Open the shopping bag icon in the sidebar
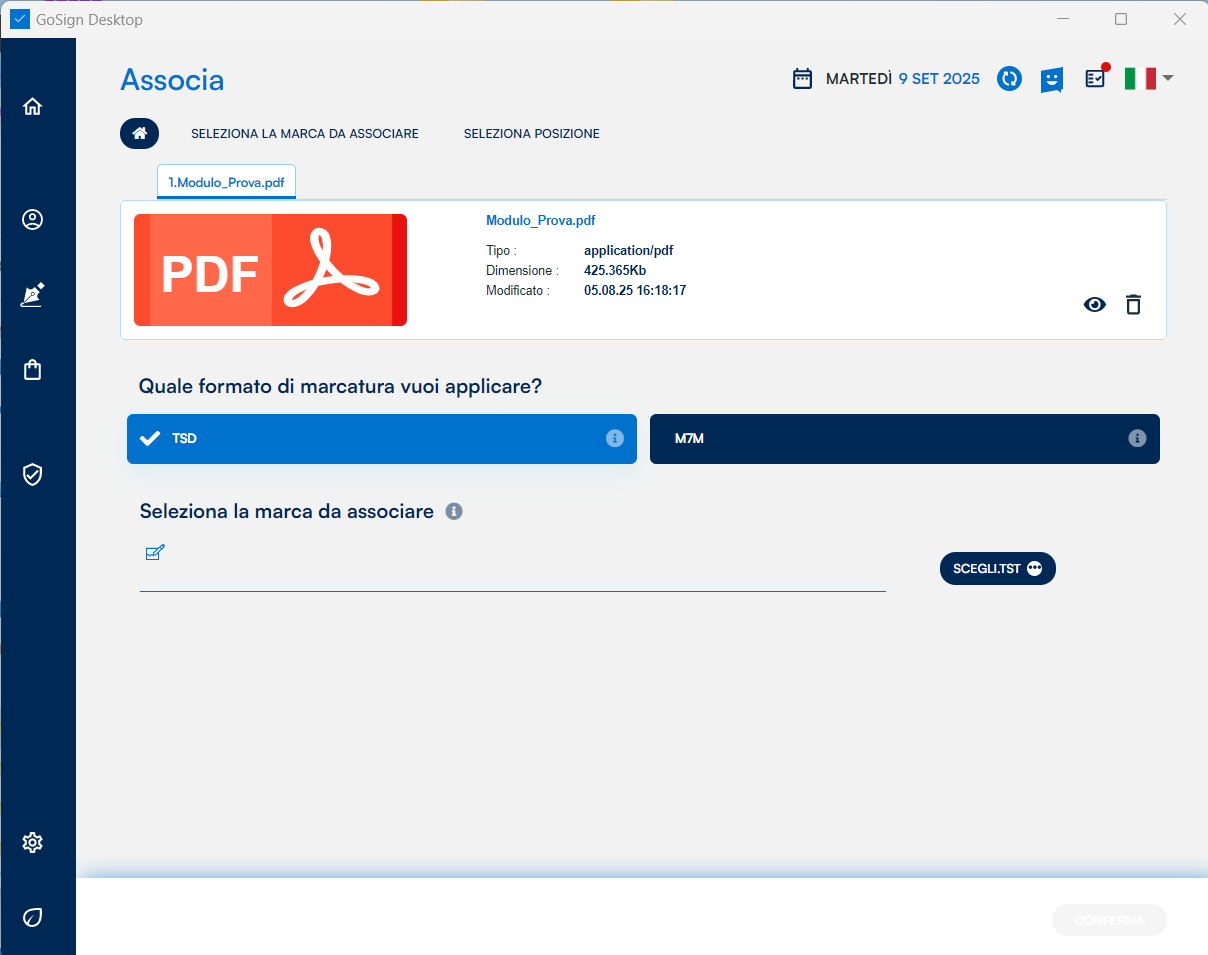The width and height of the screenshot is (1208, 955). [33, 370]
